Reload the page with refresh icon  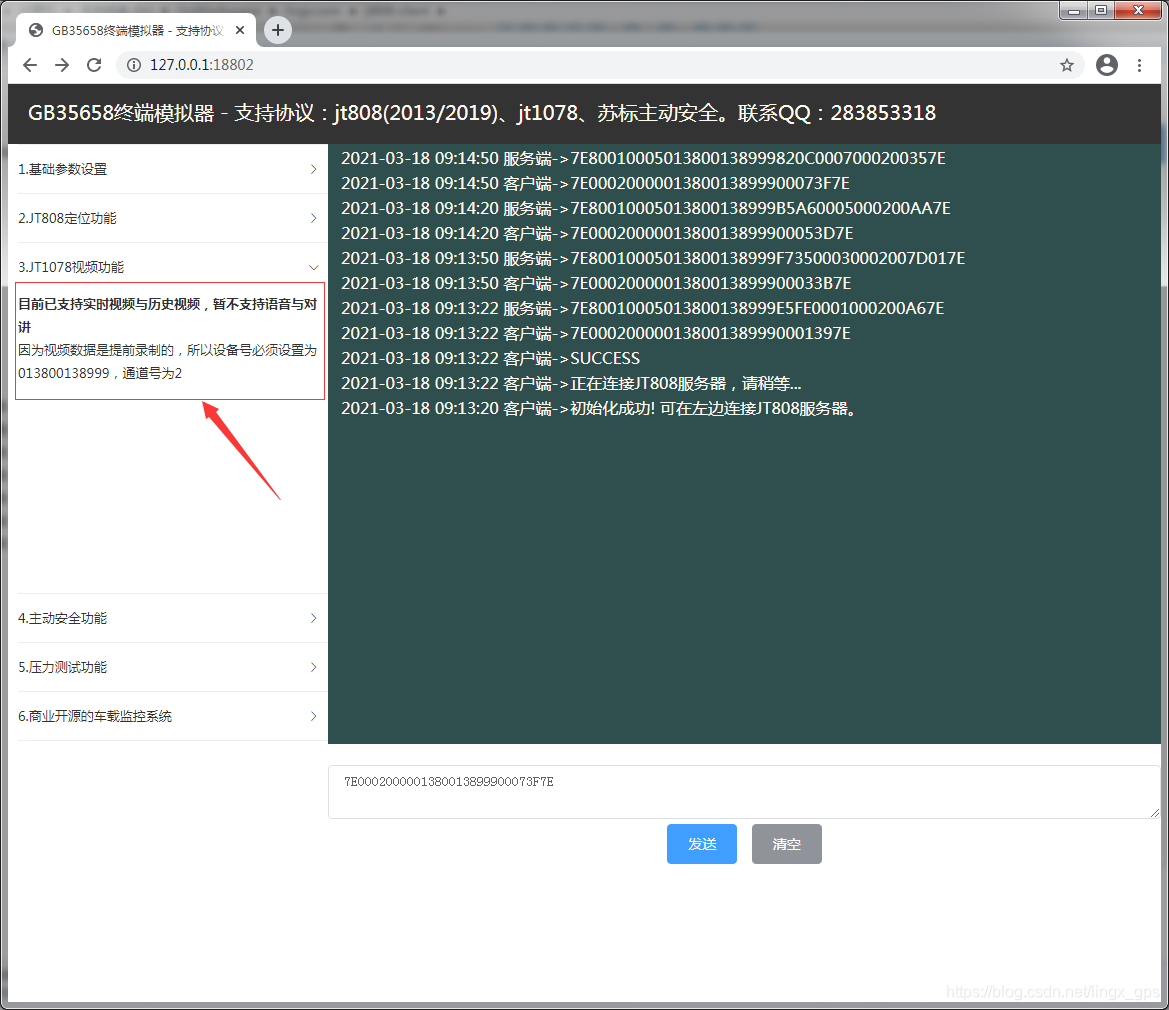(x=94, y=65)
